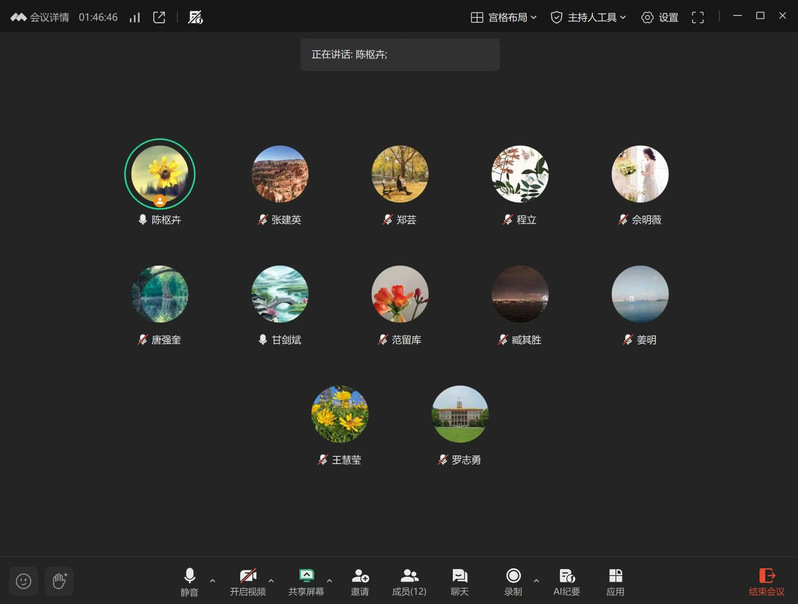This screenshot has width=798, height=604.
Task: Toggle fullscreen mode icon
Action: click(x=698, y=17)
